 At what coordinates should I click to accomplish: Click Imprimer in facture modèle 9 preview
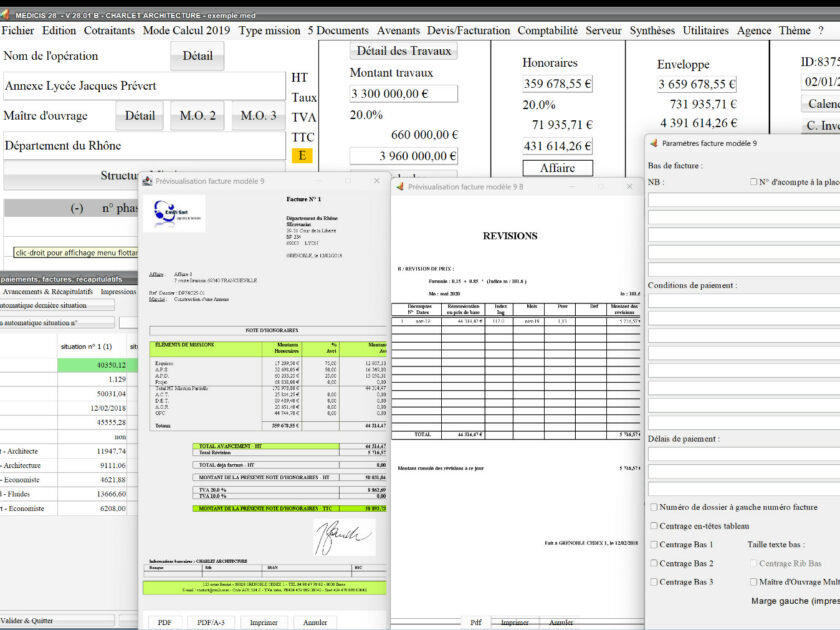pos(264,622)
